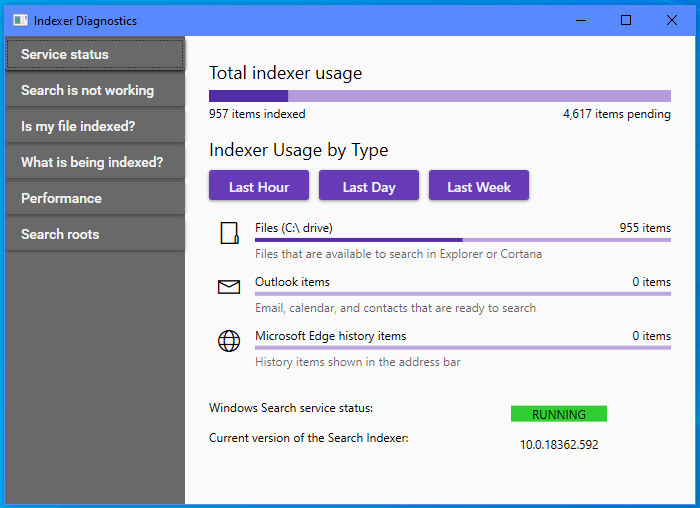The height and width of the screenshot is (508, 700).
Task: Open the Service status tab
Action: 95,54
